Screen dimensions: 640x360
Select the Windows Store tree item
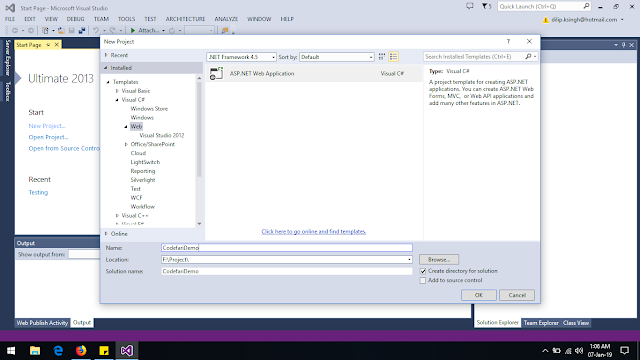pos(149,109)
